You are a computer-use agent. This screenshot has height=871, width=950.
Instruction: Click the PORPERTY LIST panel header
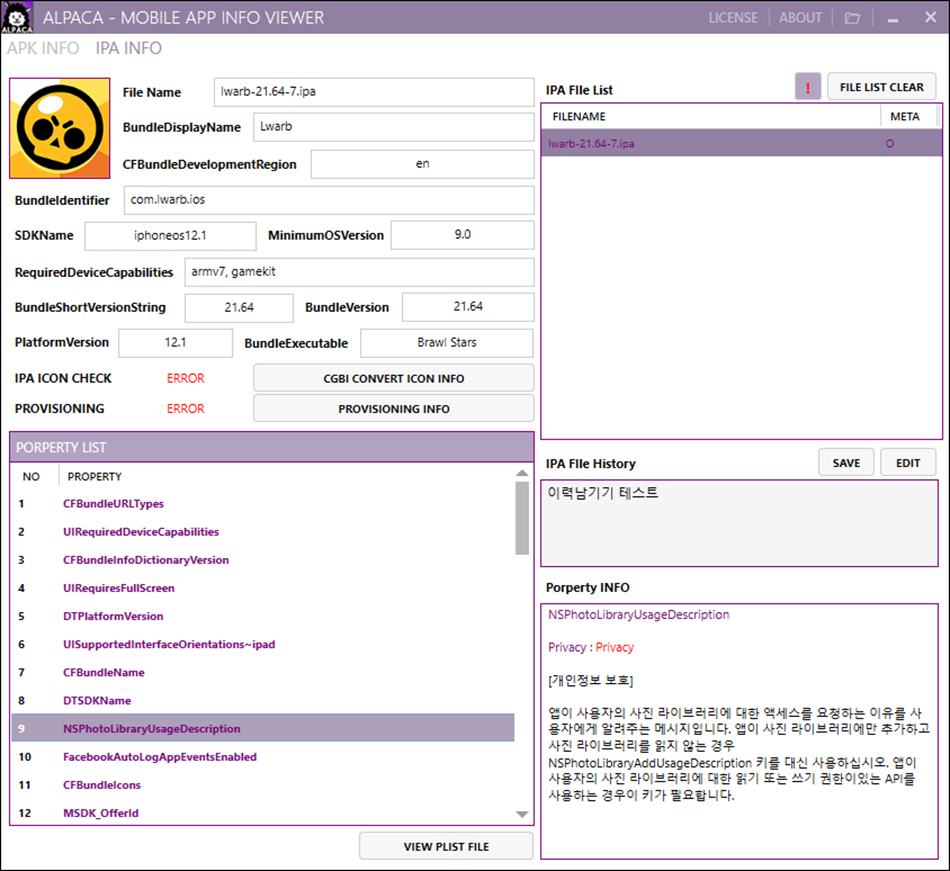(x=271, y=447)
